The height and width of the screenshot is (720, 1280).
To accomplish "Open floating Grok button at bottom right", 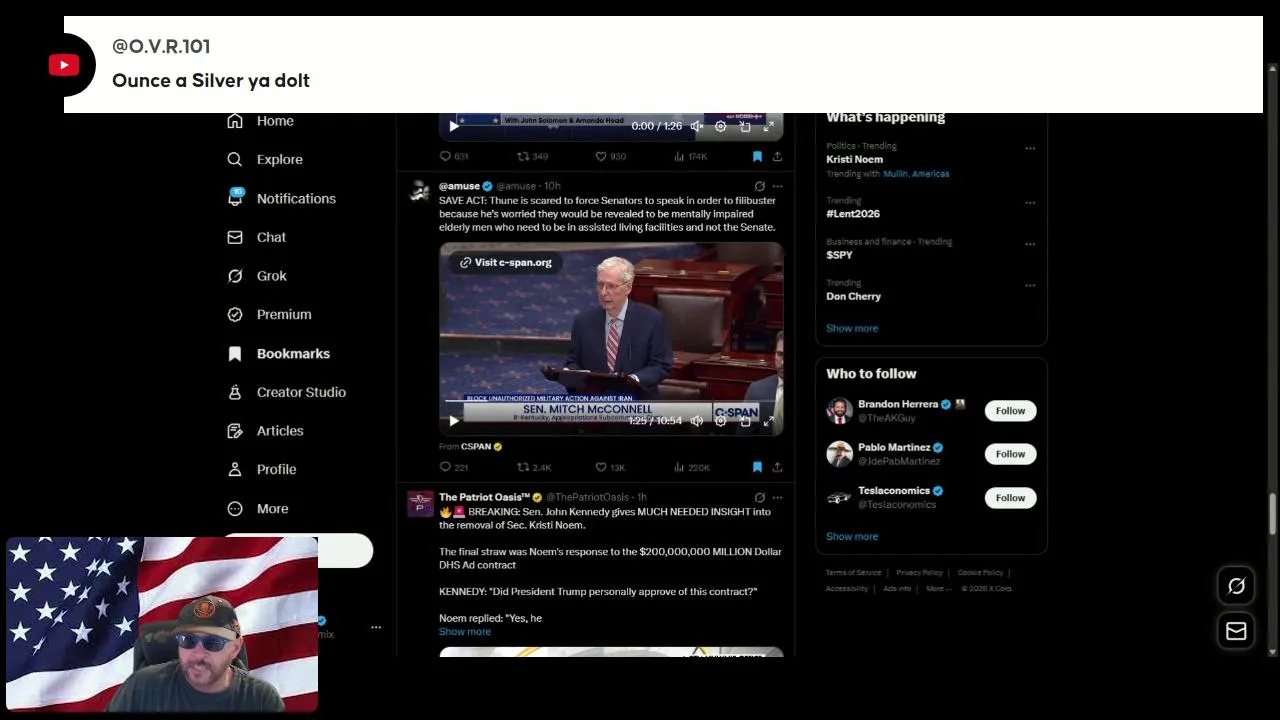I will click(1236, 587).
